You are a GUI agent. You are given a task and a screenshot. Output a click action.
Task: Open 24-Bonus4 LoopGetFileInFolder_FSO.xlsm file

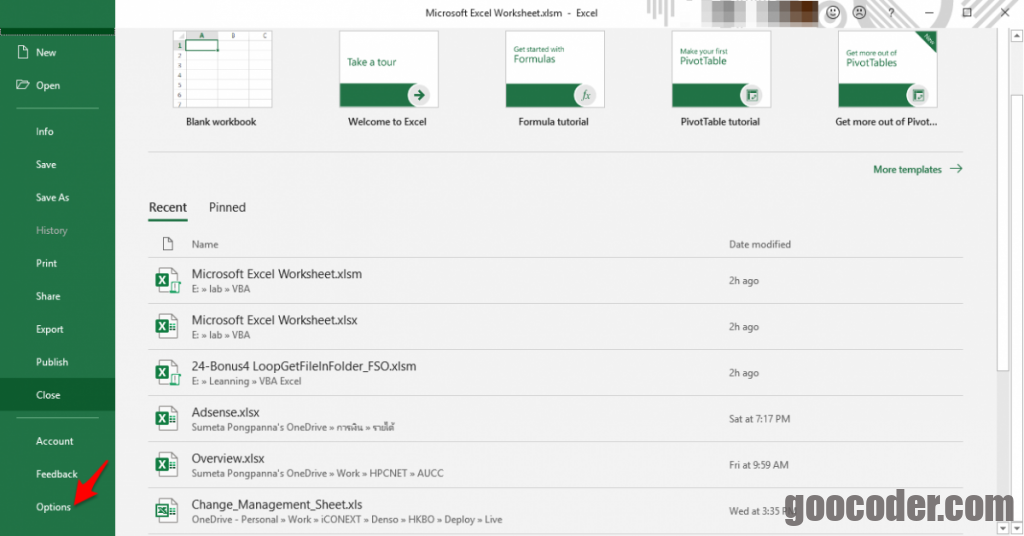[x=555, y=373]
